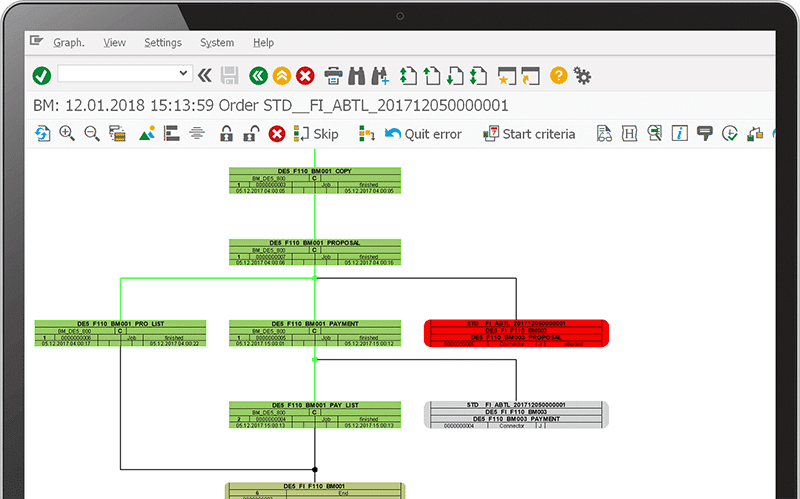Image resolution: width=800 pixels, height=499 pixels.
Task: Click the orange Exit up-arrows icon
Action: 282,76
